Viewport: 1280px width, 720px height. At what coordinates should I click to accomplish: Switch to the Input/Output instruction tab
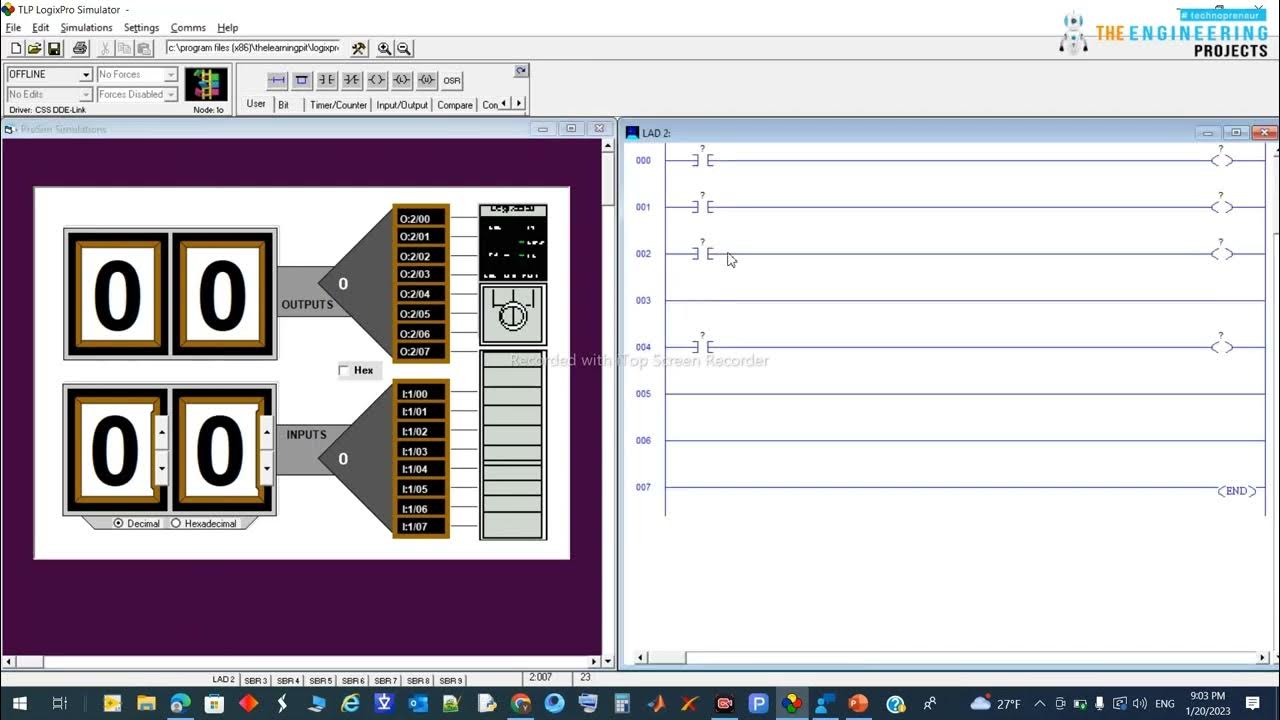402,105
